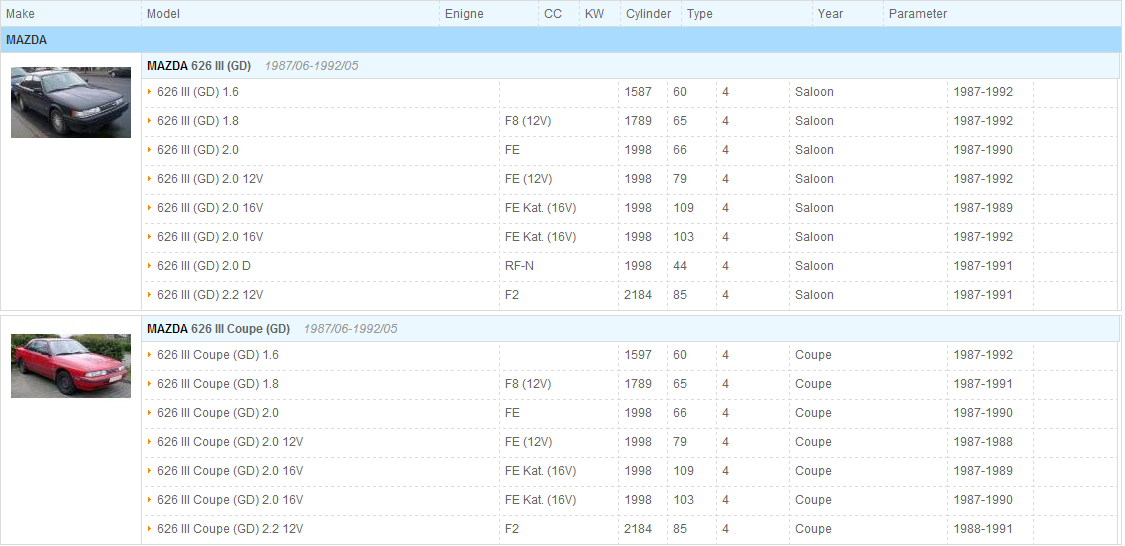Click F8 (12V) engine in the saloon 1.8 row

click(528, 121)
